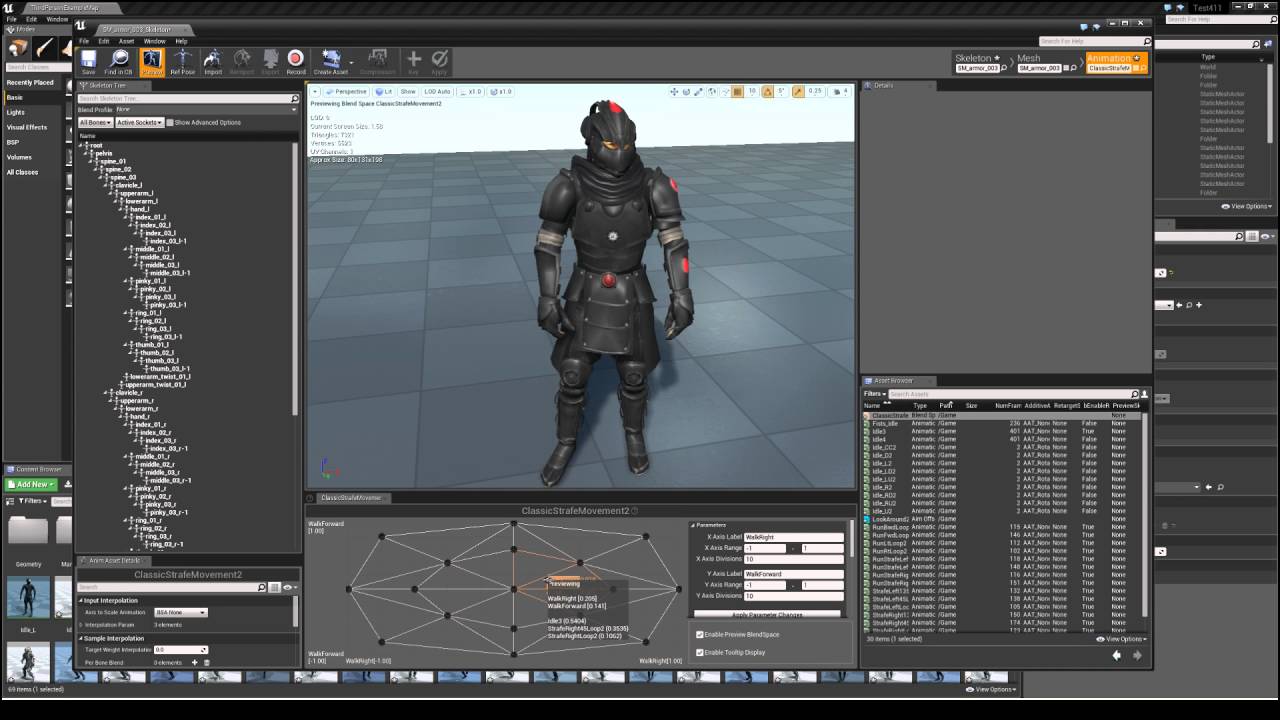The width and height of the screenshot is (1280, 720).
Task: Click the X Axis Label input field
Action: pos(793,537)
